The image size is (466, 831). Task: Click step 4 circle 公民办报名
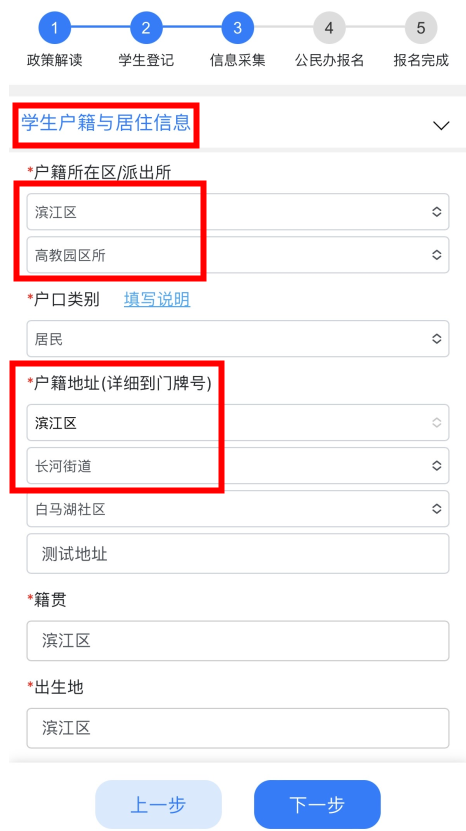tap(329, 28)
